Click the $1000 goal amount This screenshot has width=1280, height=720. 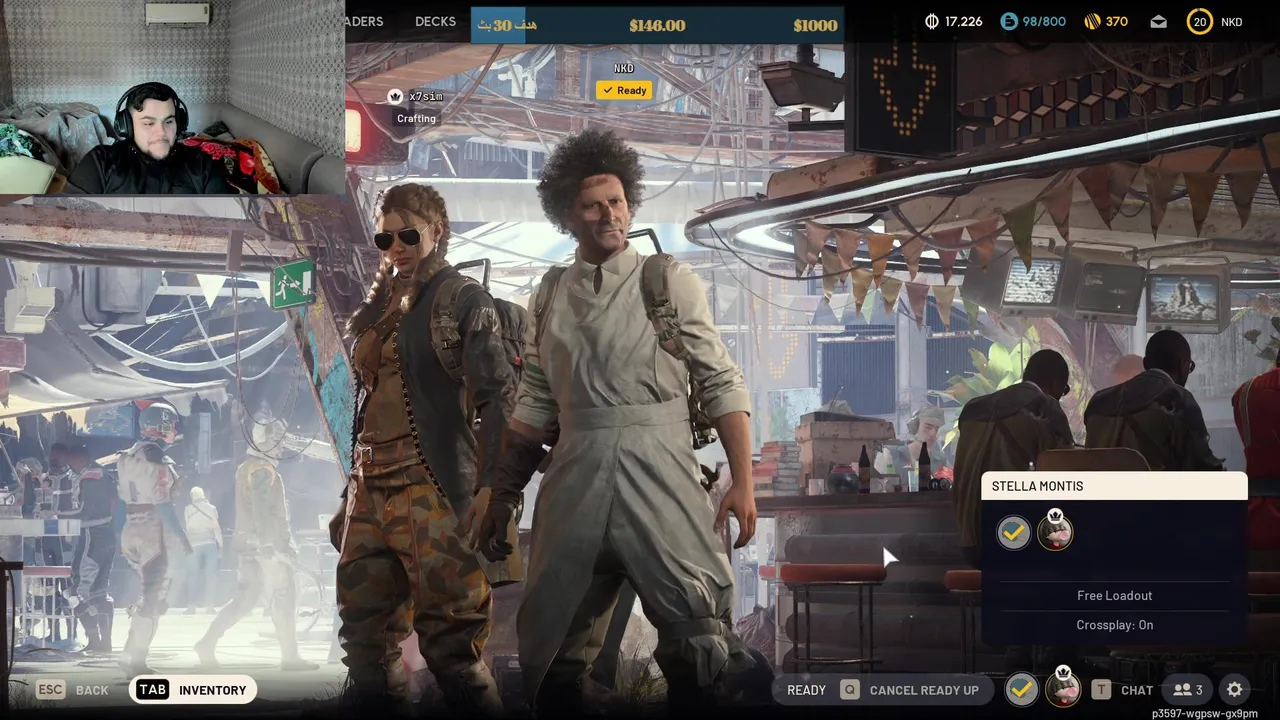pos(815,25)
